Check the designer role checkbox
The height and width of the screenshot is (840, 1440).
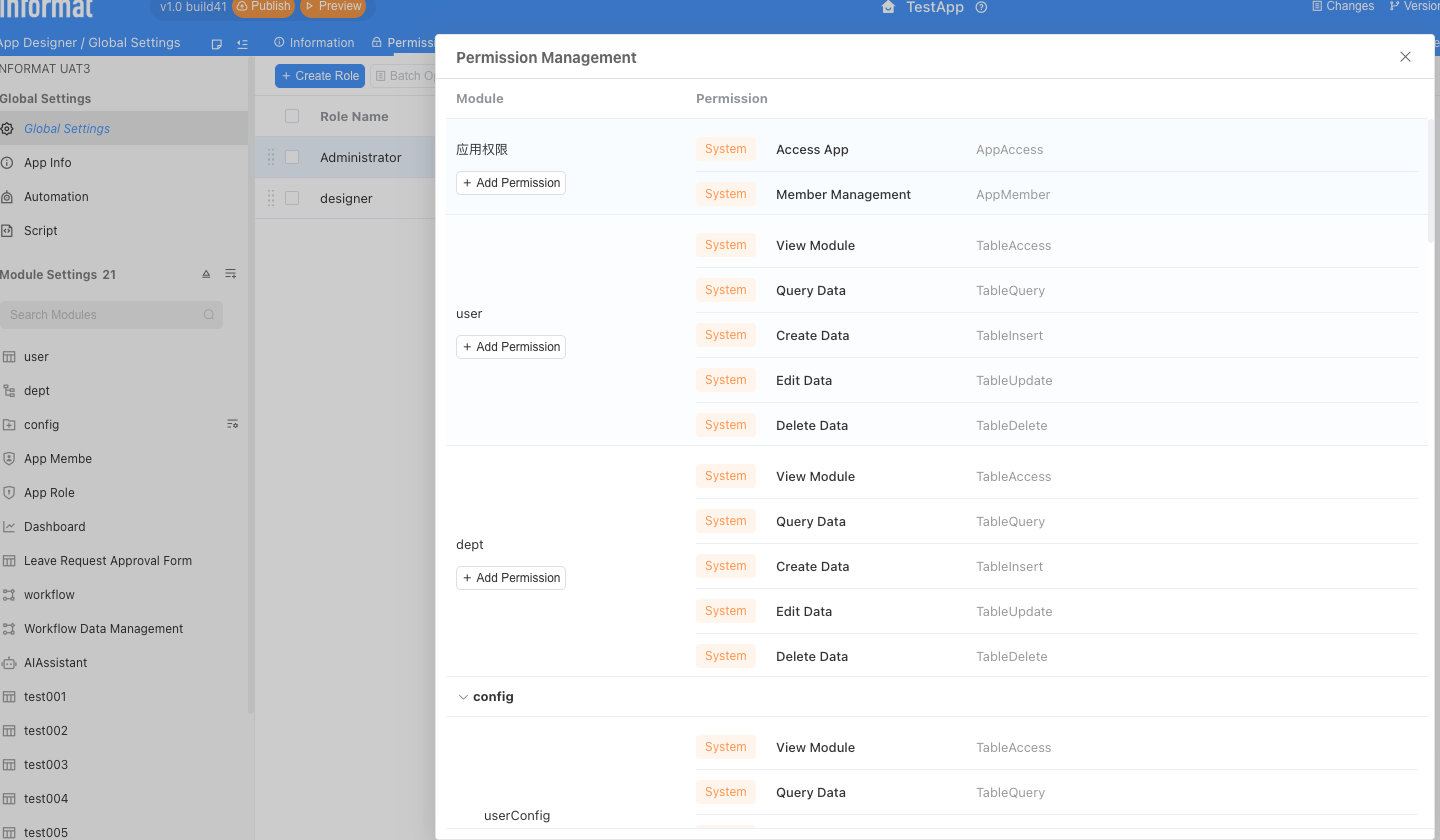pyautogui.click(x=292, y=198)
